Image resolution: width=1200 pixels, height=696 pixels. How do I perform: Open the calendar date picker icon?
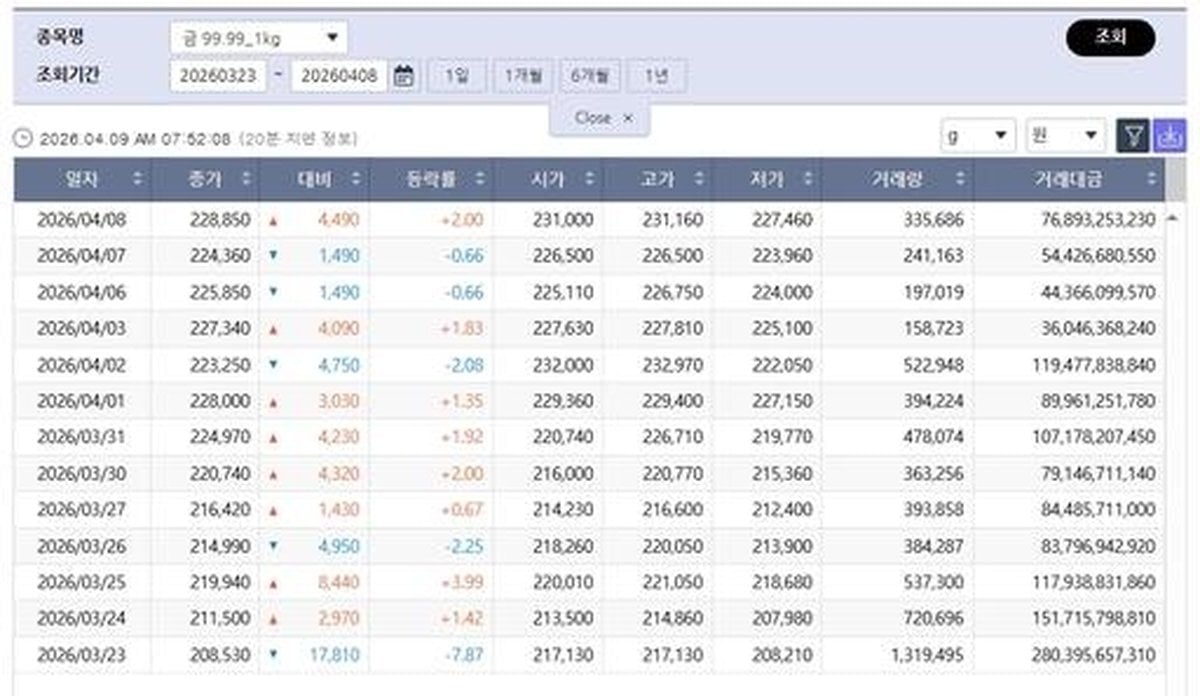pos(403,76)
